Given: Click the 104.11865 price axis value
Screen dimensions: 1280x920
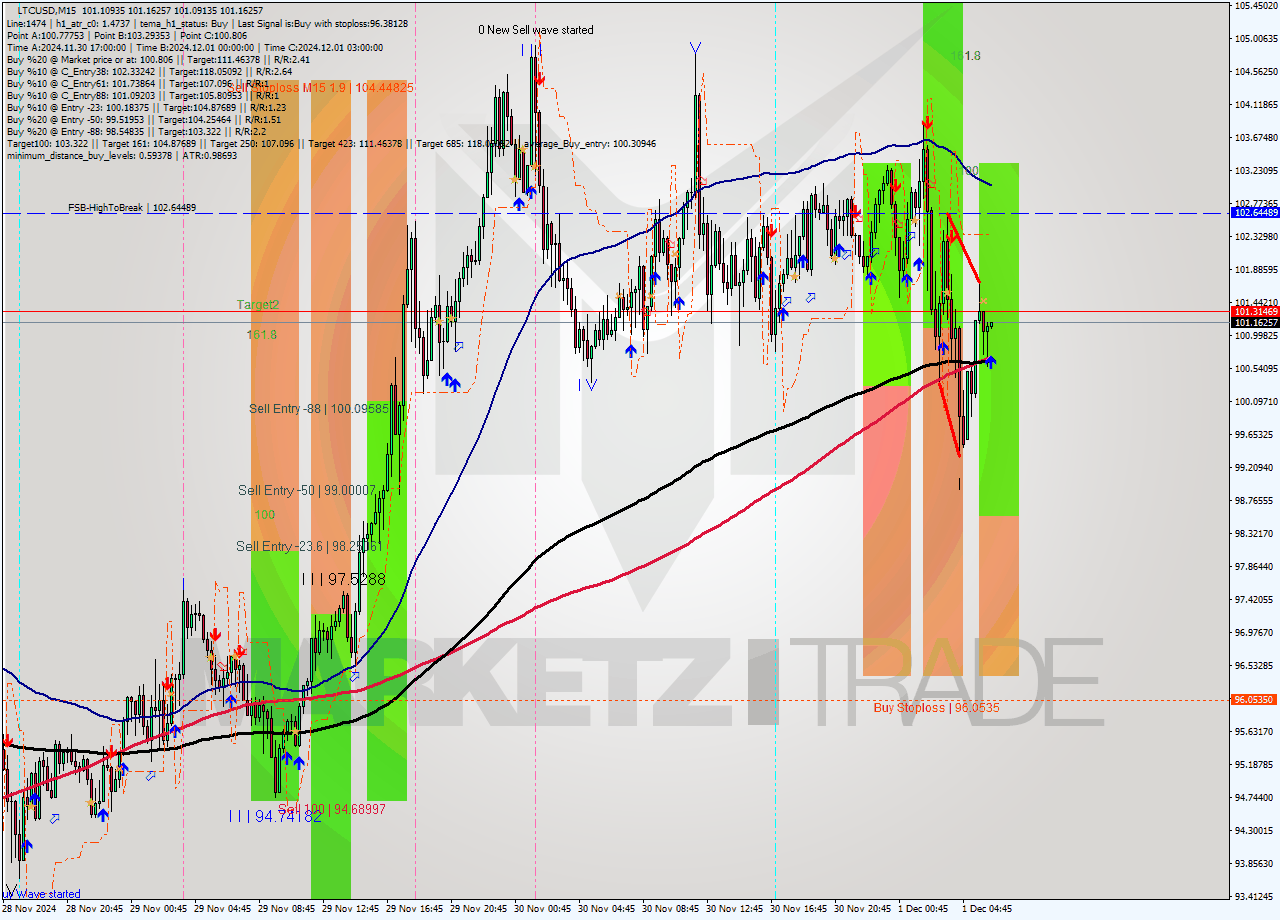Looking at the screenshot, I should [x=1255, y=104].
